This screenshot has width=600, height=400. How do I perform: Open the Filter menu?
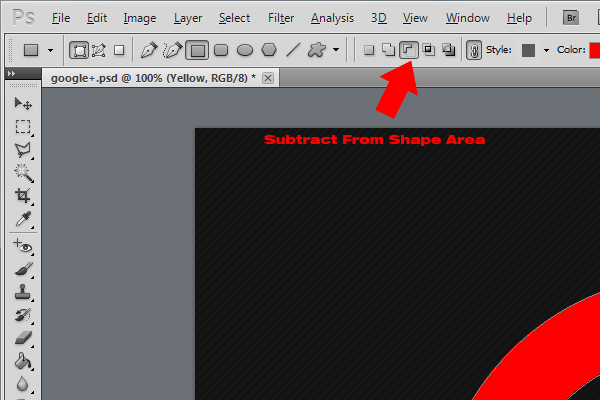(281, 18)
